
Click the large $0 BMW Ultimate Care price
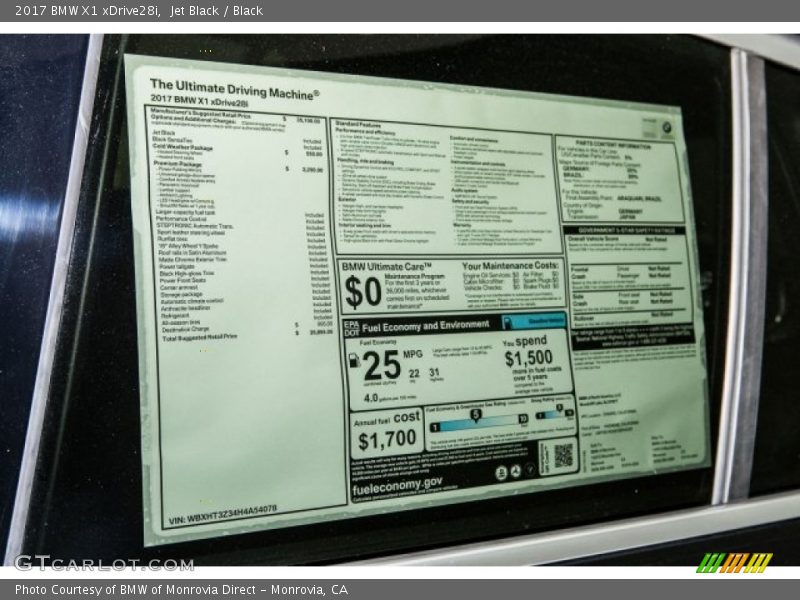click(363, 293)
